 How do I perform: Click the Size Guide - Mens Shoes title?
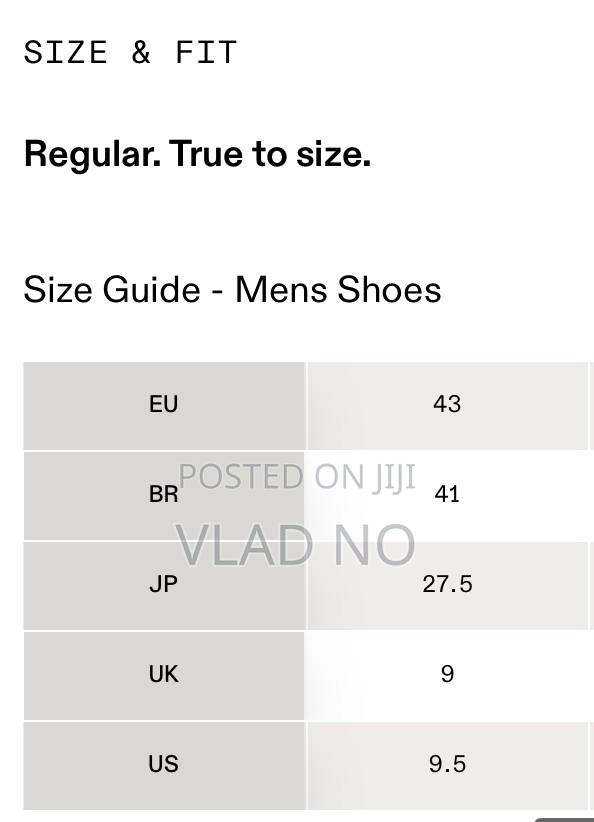(x=232, y=289)
